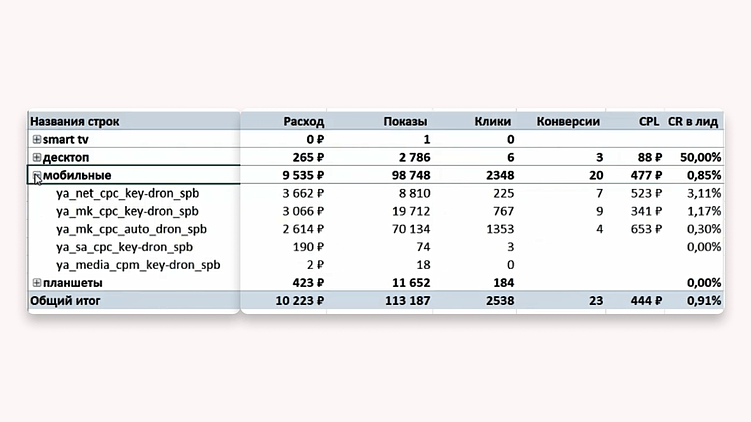Click the Расход column header
The image size is (751, 422).
click(304, 122)
